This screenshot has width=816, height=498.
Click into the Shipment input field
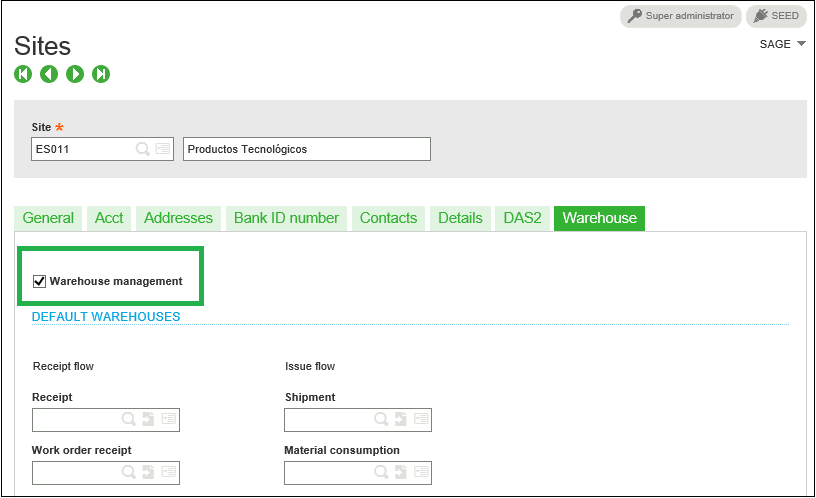358,420
